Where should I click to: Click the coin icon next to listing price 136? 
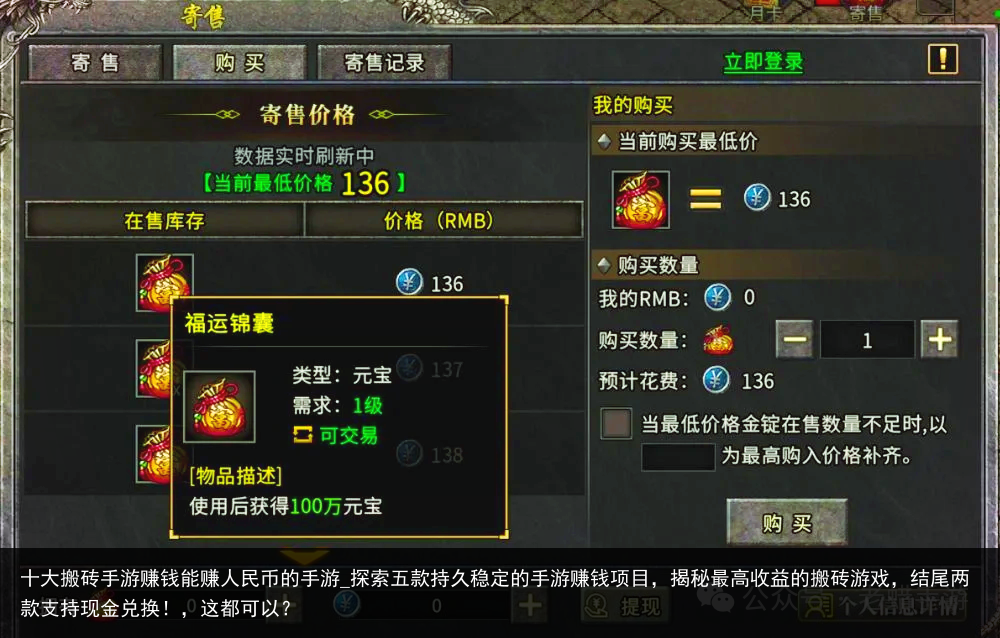click(409, 282)
